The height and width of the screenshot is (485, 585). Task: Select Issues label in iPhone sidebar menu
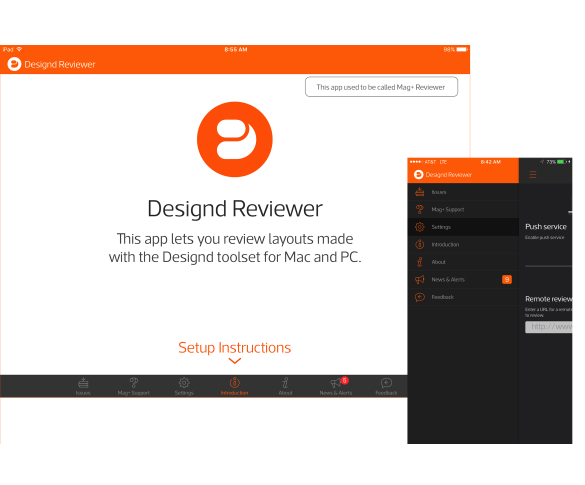coord(439,192)
